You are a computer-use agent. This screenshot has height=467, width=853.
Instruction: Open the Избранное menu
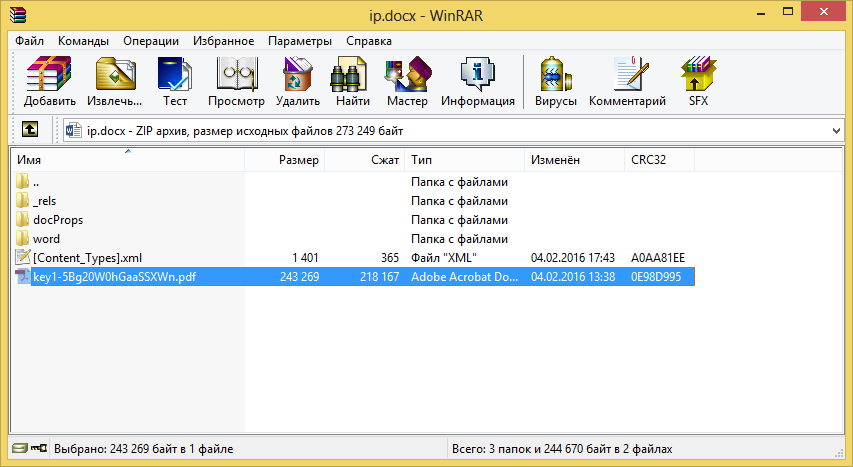[x=224, y=41]
